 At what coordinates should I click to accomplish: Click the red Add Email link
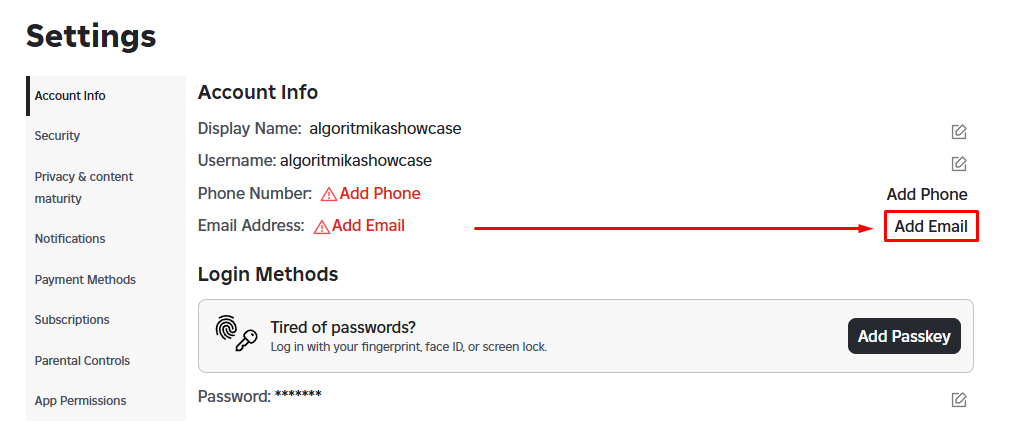368,226
